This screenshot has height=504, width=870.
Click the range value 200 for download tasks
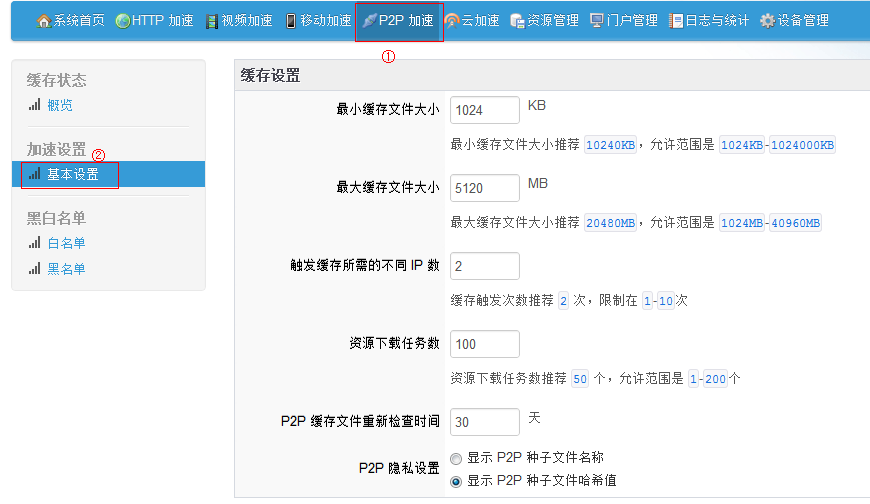pyautogui.click(x=715, y=379)
